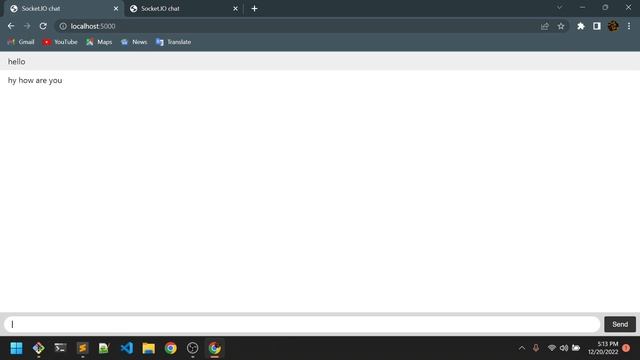Open the green document editor taskbar icon
Viewport: 640px width, 360px height.
tap(104, 348)
